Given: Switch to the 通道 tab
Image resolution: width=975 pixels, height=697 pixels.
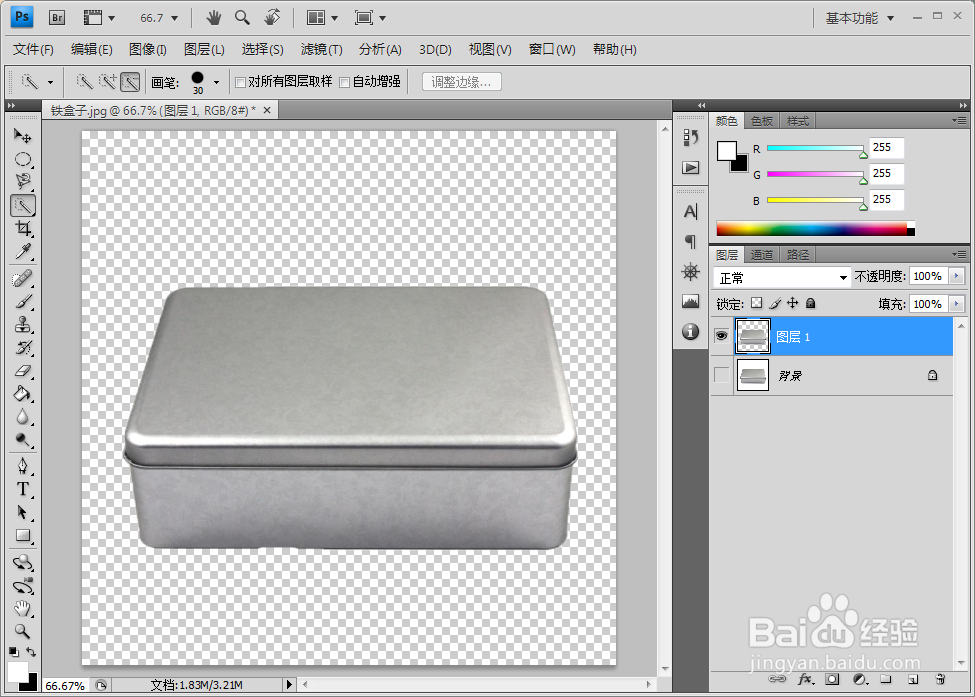Looking at the screenshot, I should (762, 255).
